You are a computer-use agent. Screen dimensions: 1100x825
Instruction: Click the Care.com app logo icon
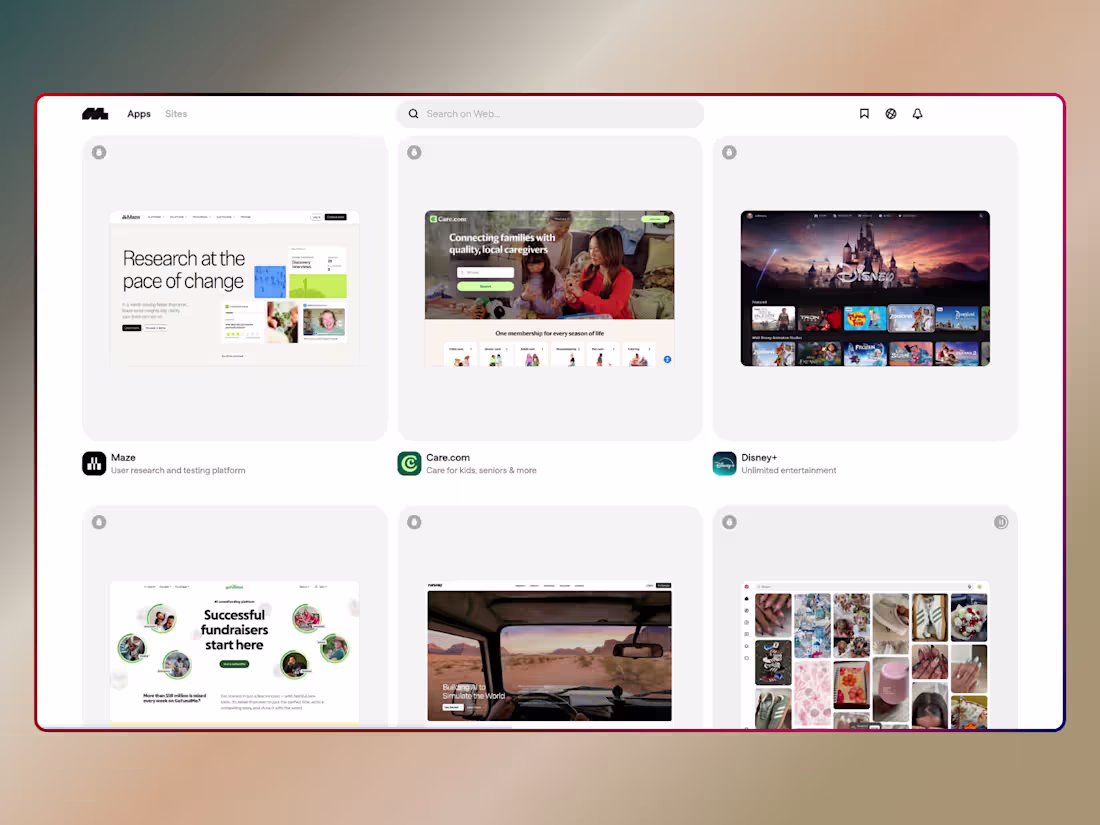pyautogui.click(x=409, y=464)
